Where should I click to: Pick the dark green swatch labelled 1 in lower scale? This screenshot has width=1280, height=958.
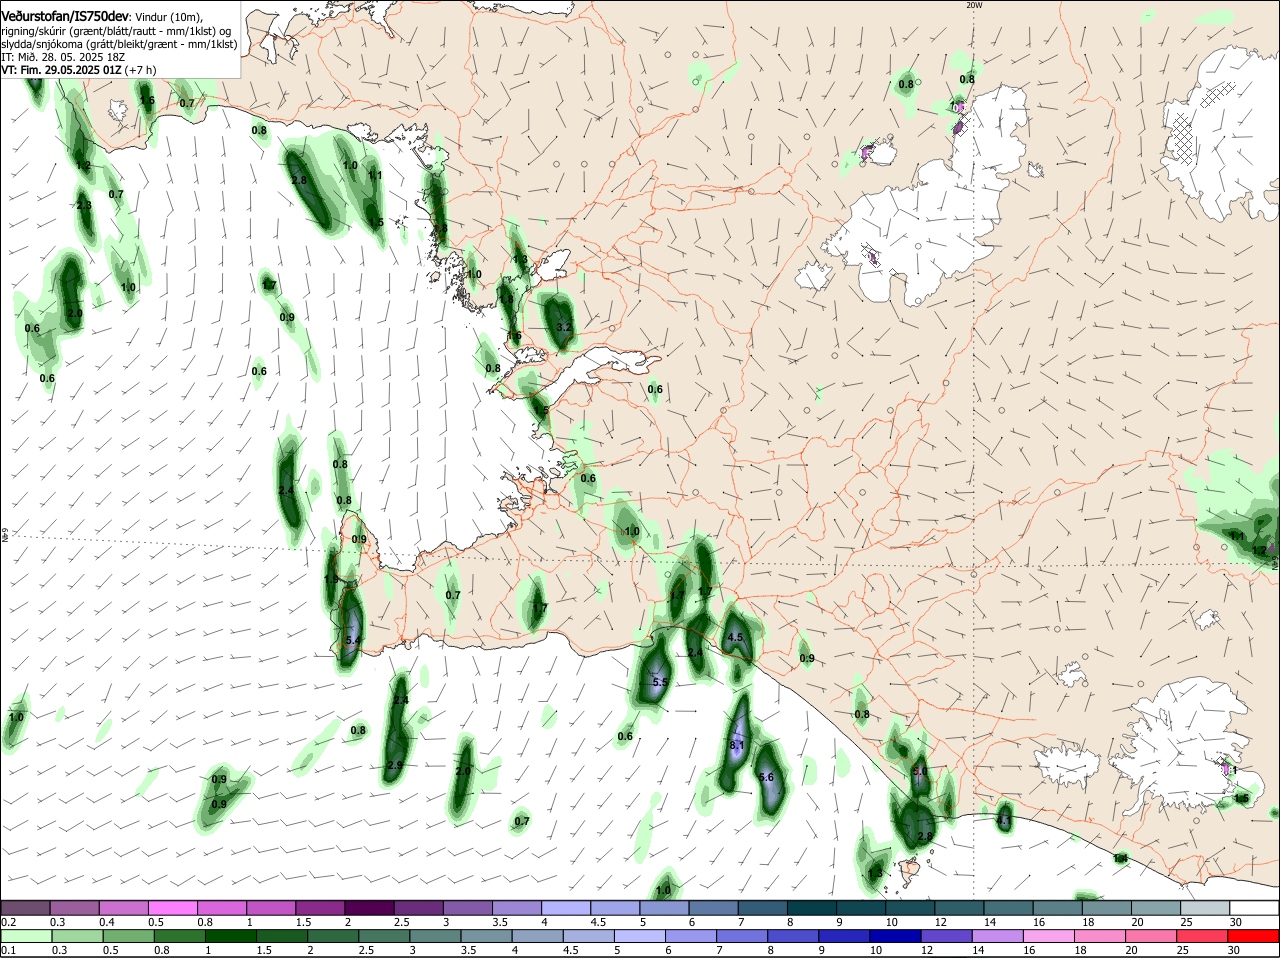click(x=229, y=936)
